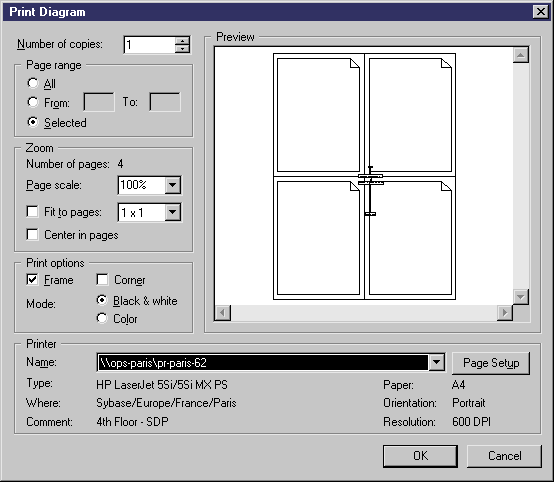Click the preview scroll down arrow
Screen dimensions: 554x482
(x=521, y=297)
